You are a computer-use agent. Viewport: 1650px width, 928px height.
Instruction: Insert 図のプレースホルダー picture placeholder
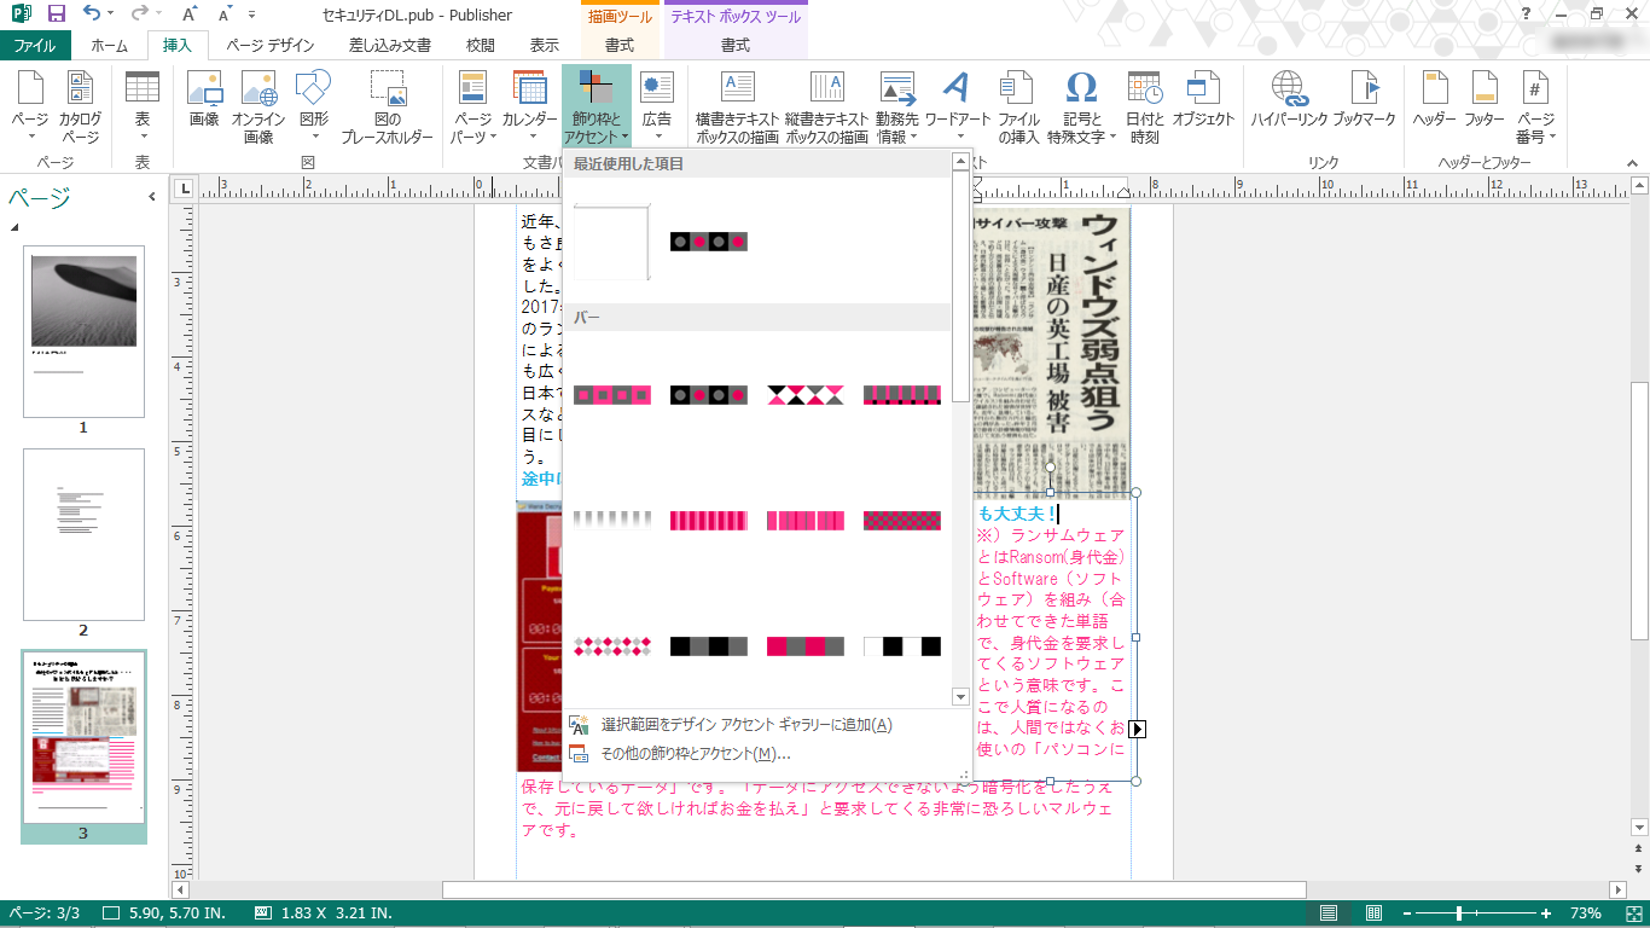(x=387, y=107)
